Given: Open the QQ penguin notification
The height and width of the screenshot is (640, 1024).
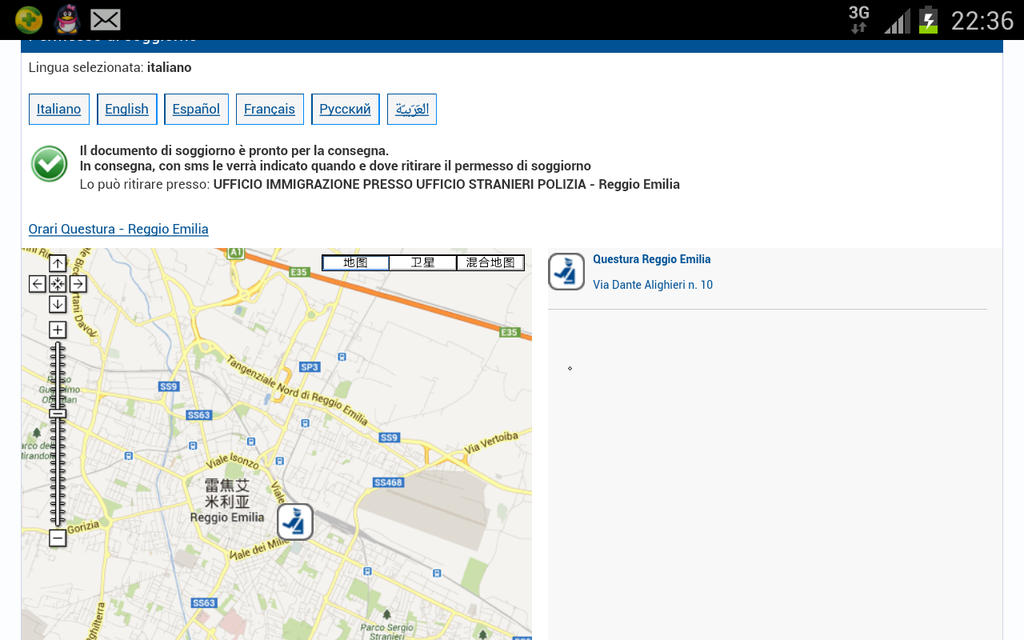Looking at the screenshot, I should [x=67, y=20].
